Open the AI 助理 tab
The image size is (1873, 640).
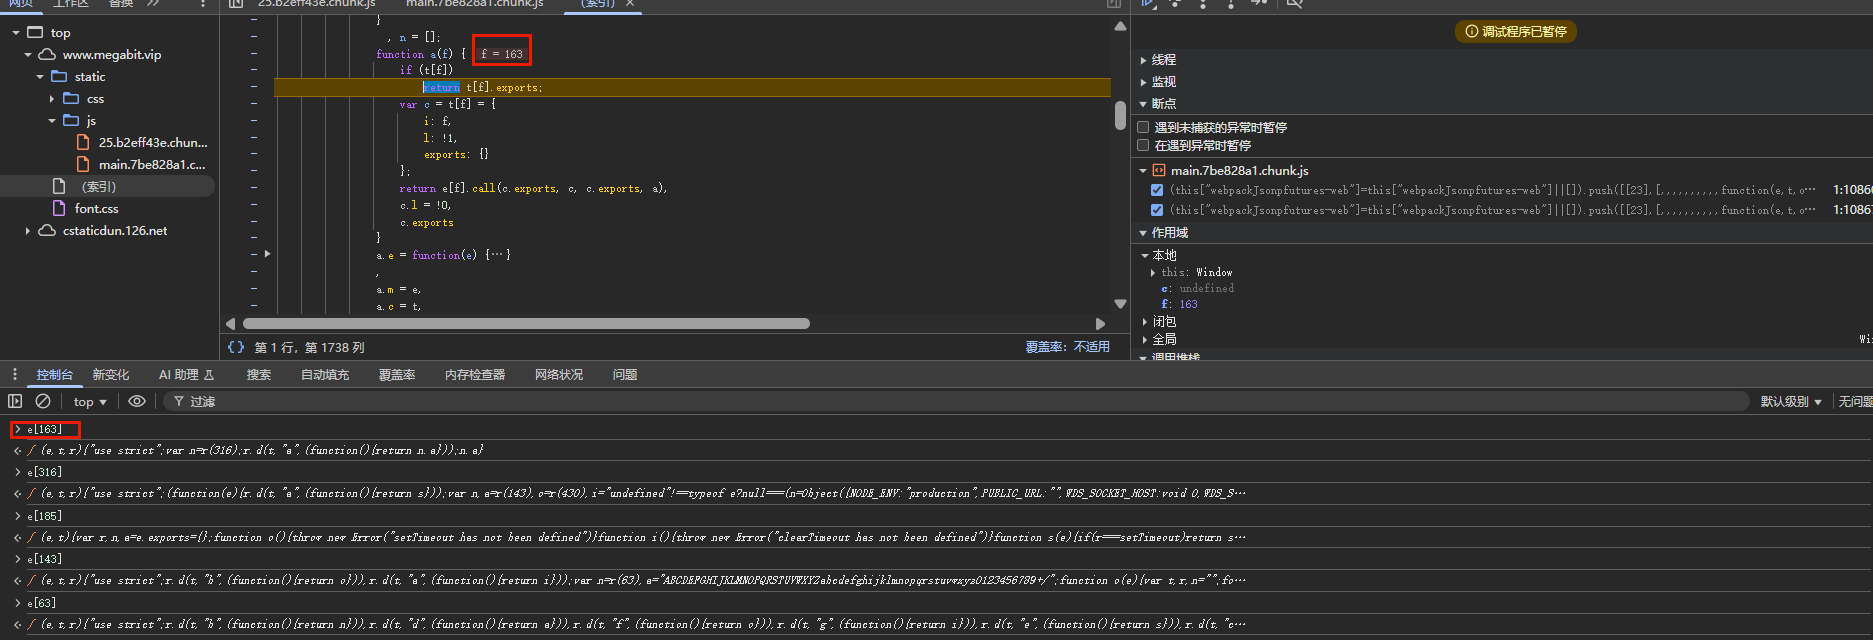(187, 374)
